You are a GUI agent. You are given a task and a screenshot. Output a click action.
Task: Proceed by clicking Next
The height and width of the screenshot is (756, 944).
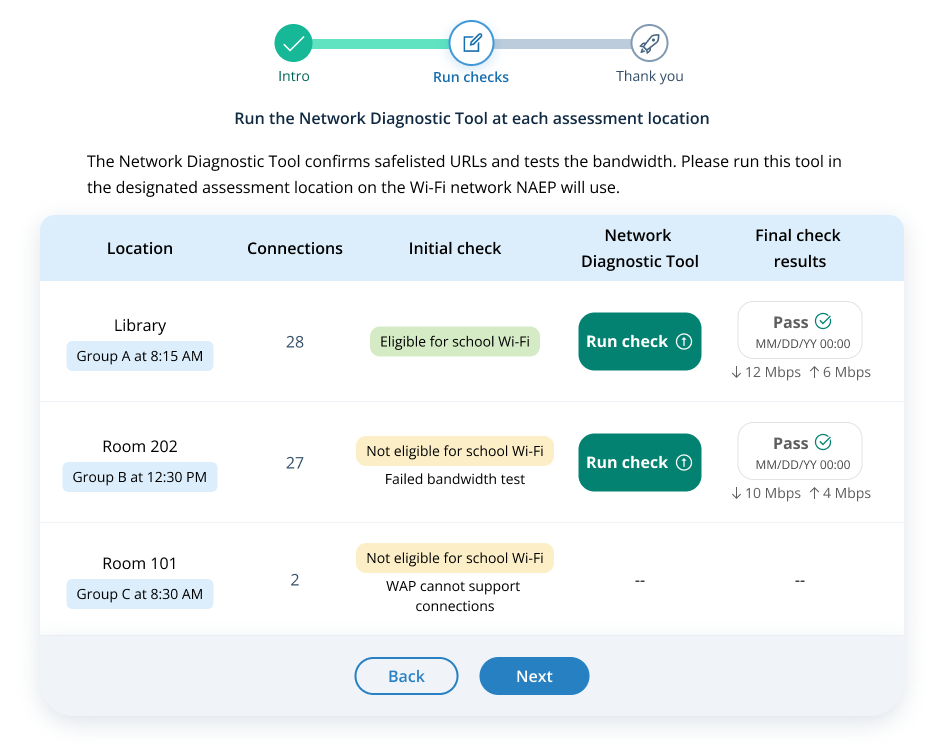click(534, 676)
